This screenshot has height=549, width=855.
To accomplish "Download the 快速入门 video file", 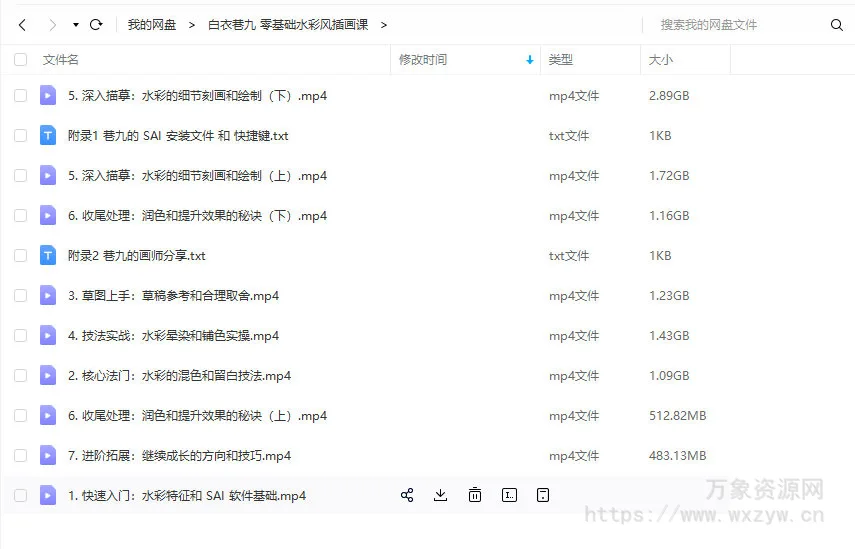I will tap(441, 495).
